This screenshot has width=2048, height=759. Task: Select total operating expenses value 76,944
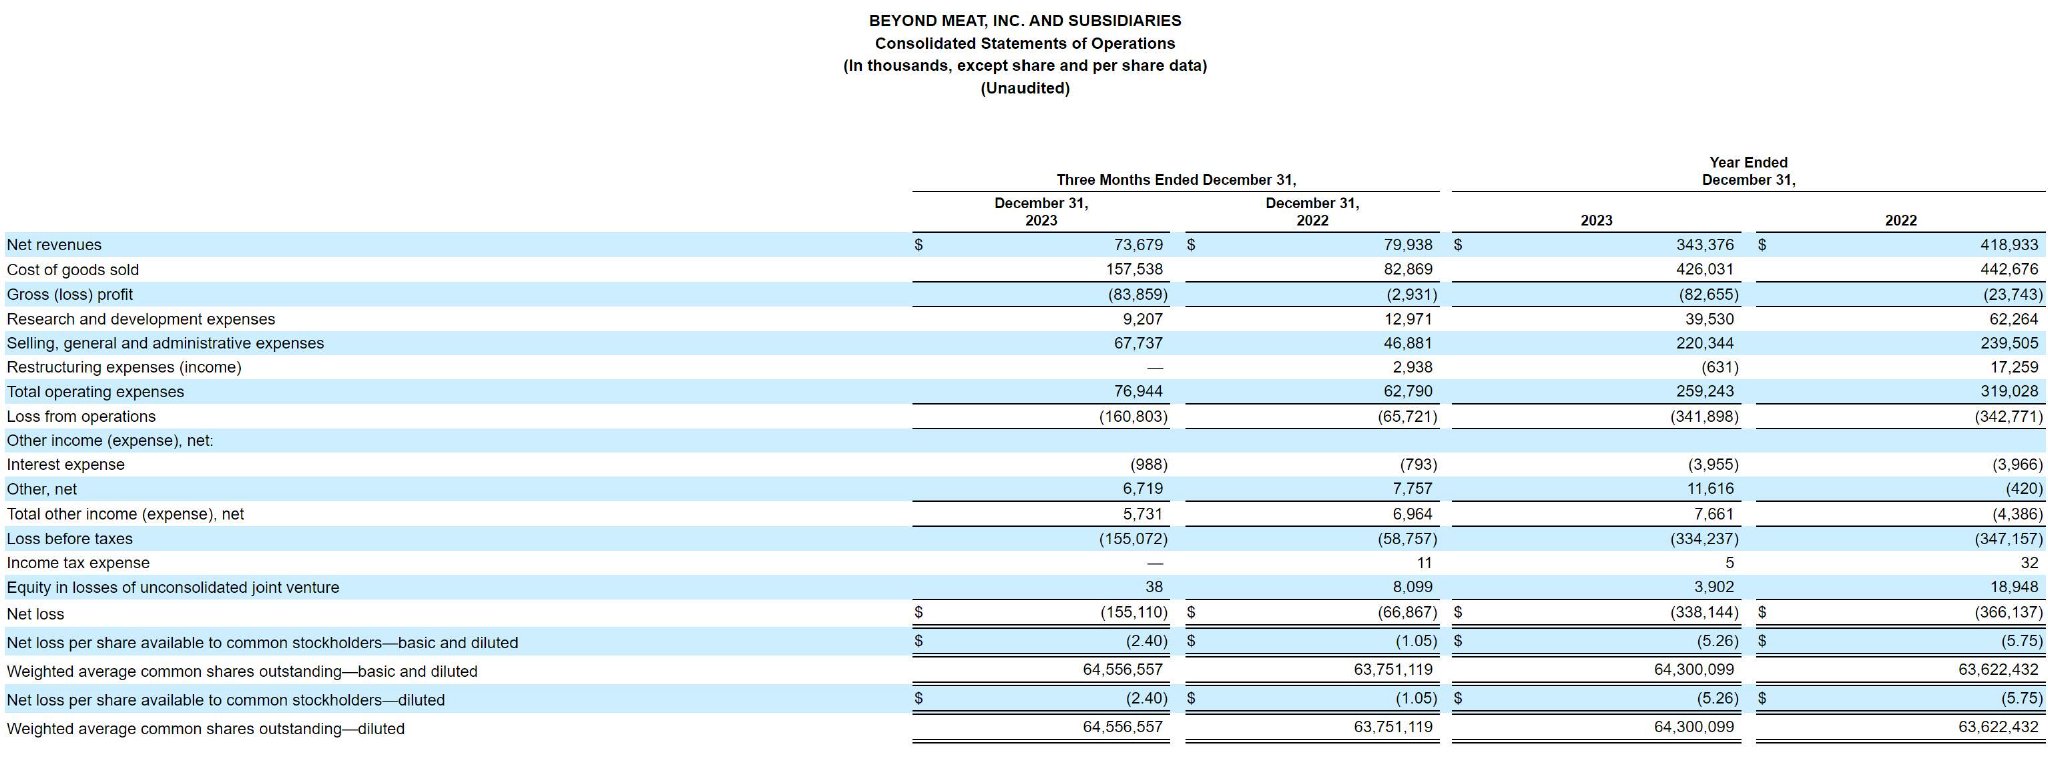pos(1138,392)
